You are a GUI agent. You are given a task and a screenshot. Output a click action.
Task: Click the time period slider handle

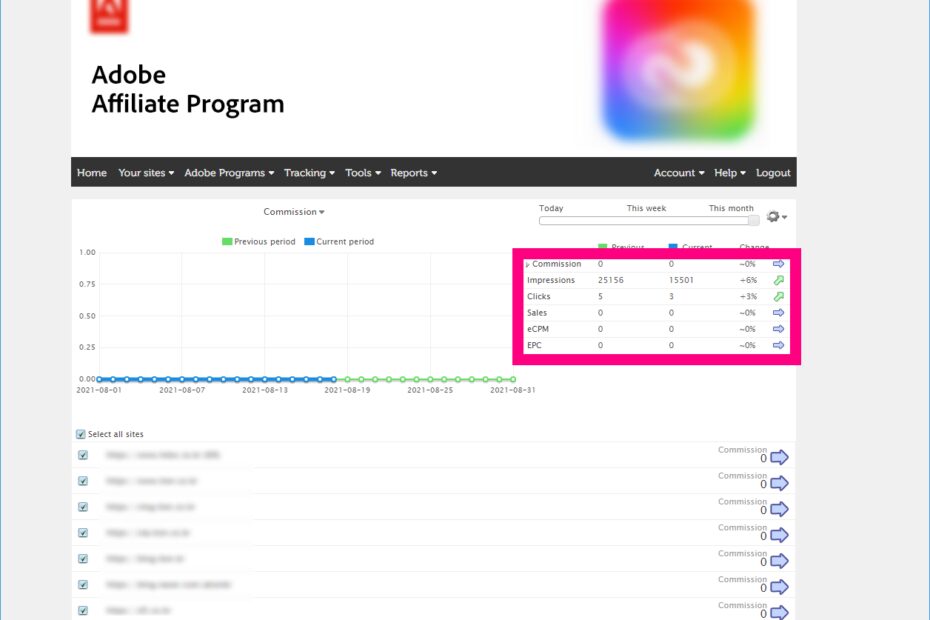pyautogui.click(x=754, y=221)
